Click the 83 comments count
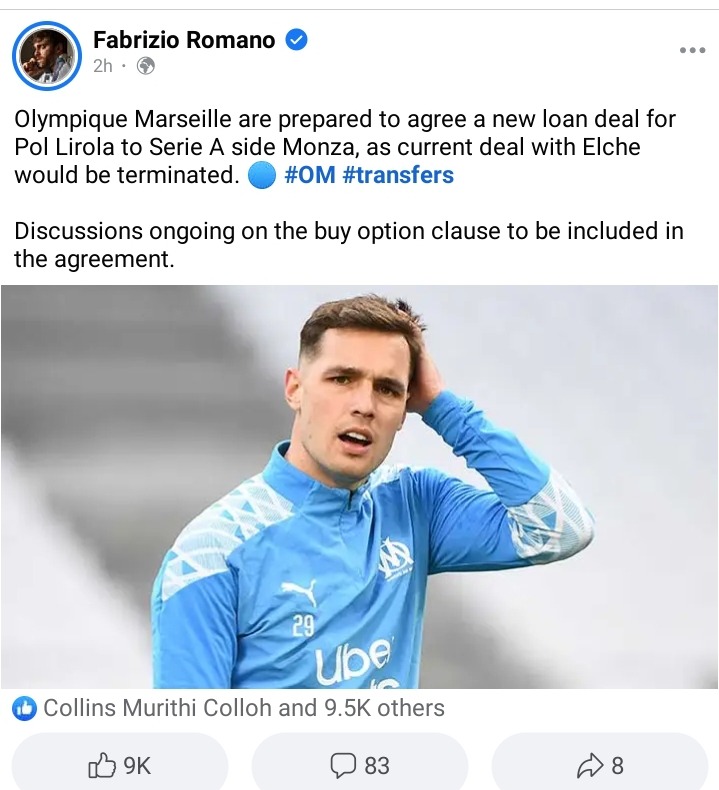Screen dimensions: 719x790 click(x=377, y=766)
